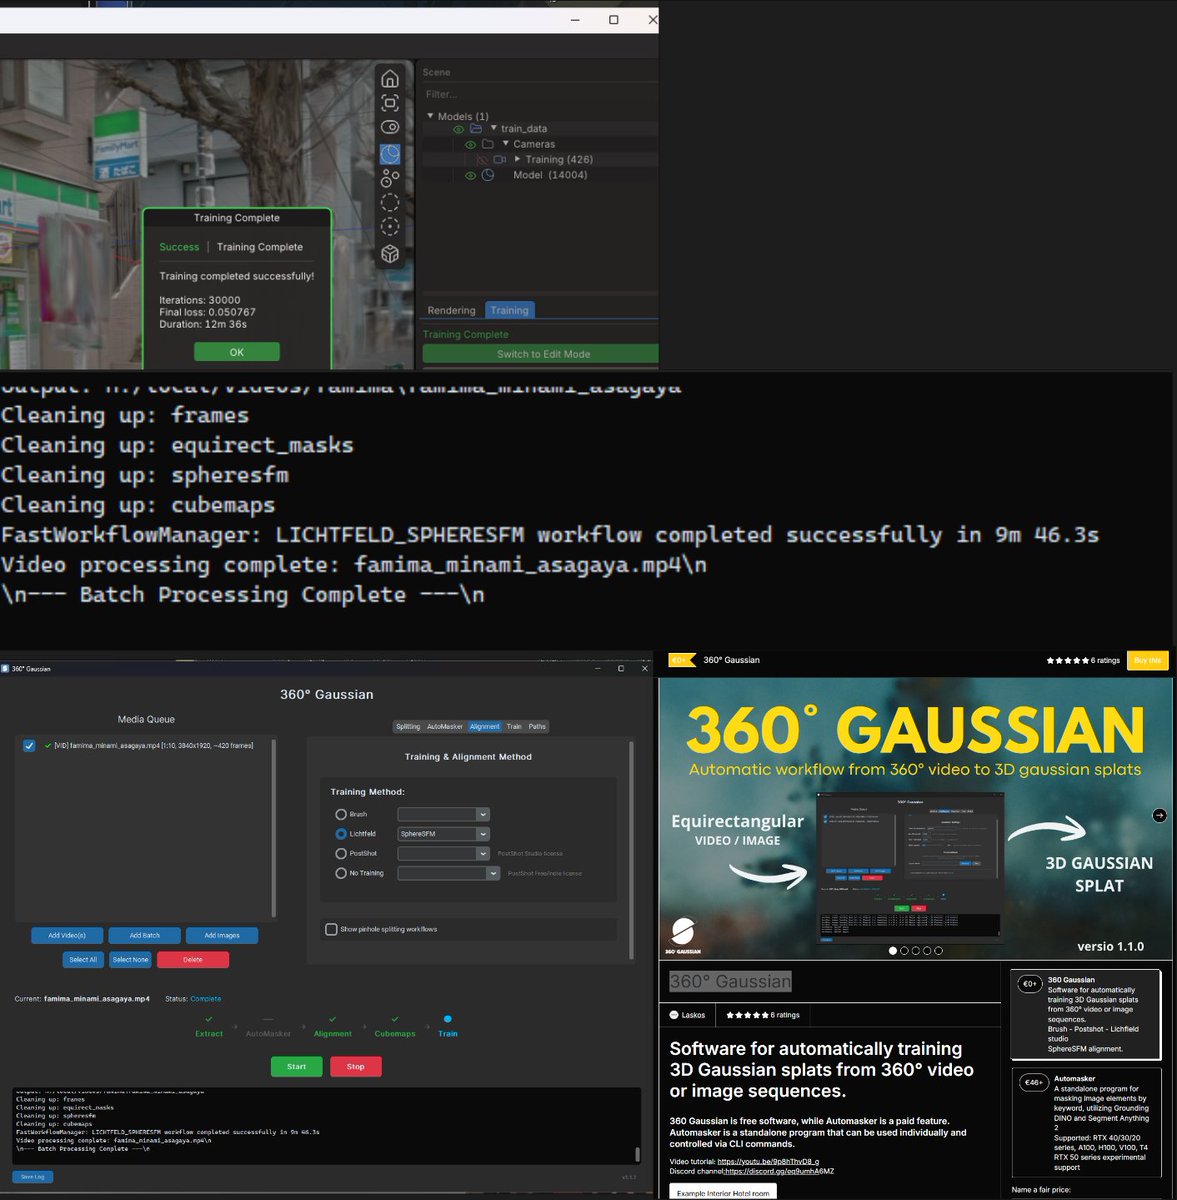
Task: Click the splat icon beside Model (14004)
Action: tap(488, 175)
